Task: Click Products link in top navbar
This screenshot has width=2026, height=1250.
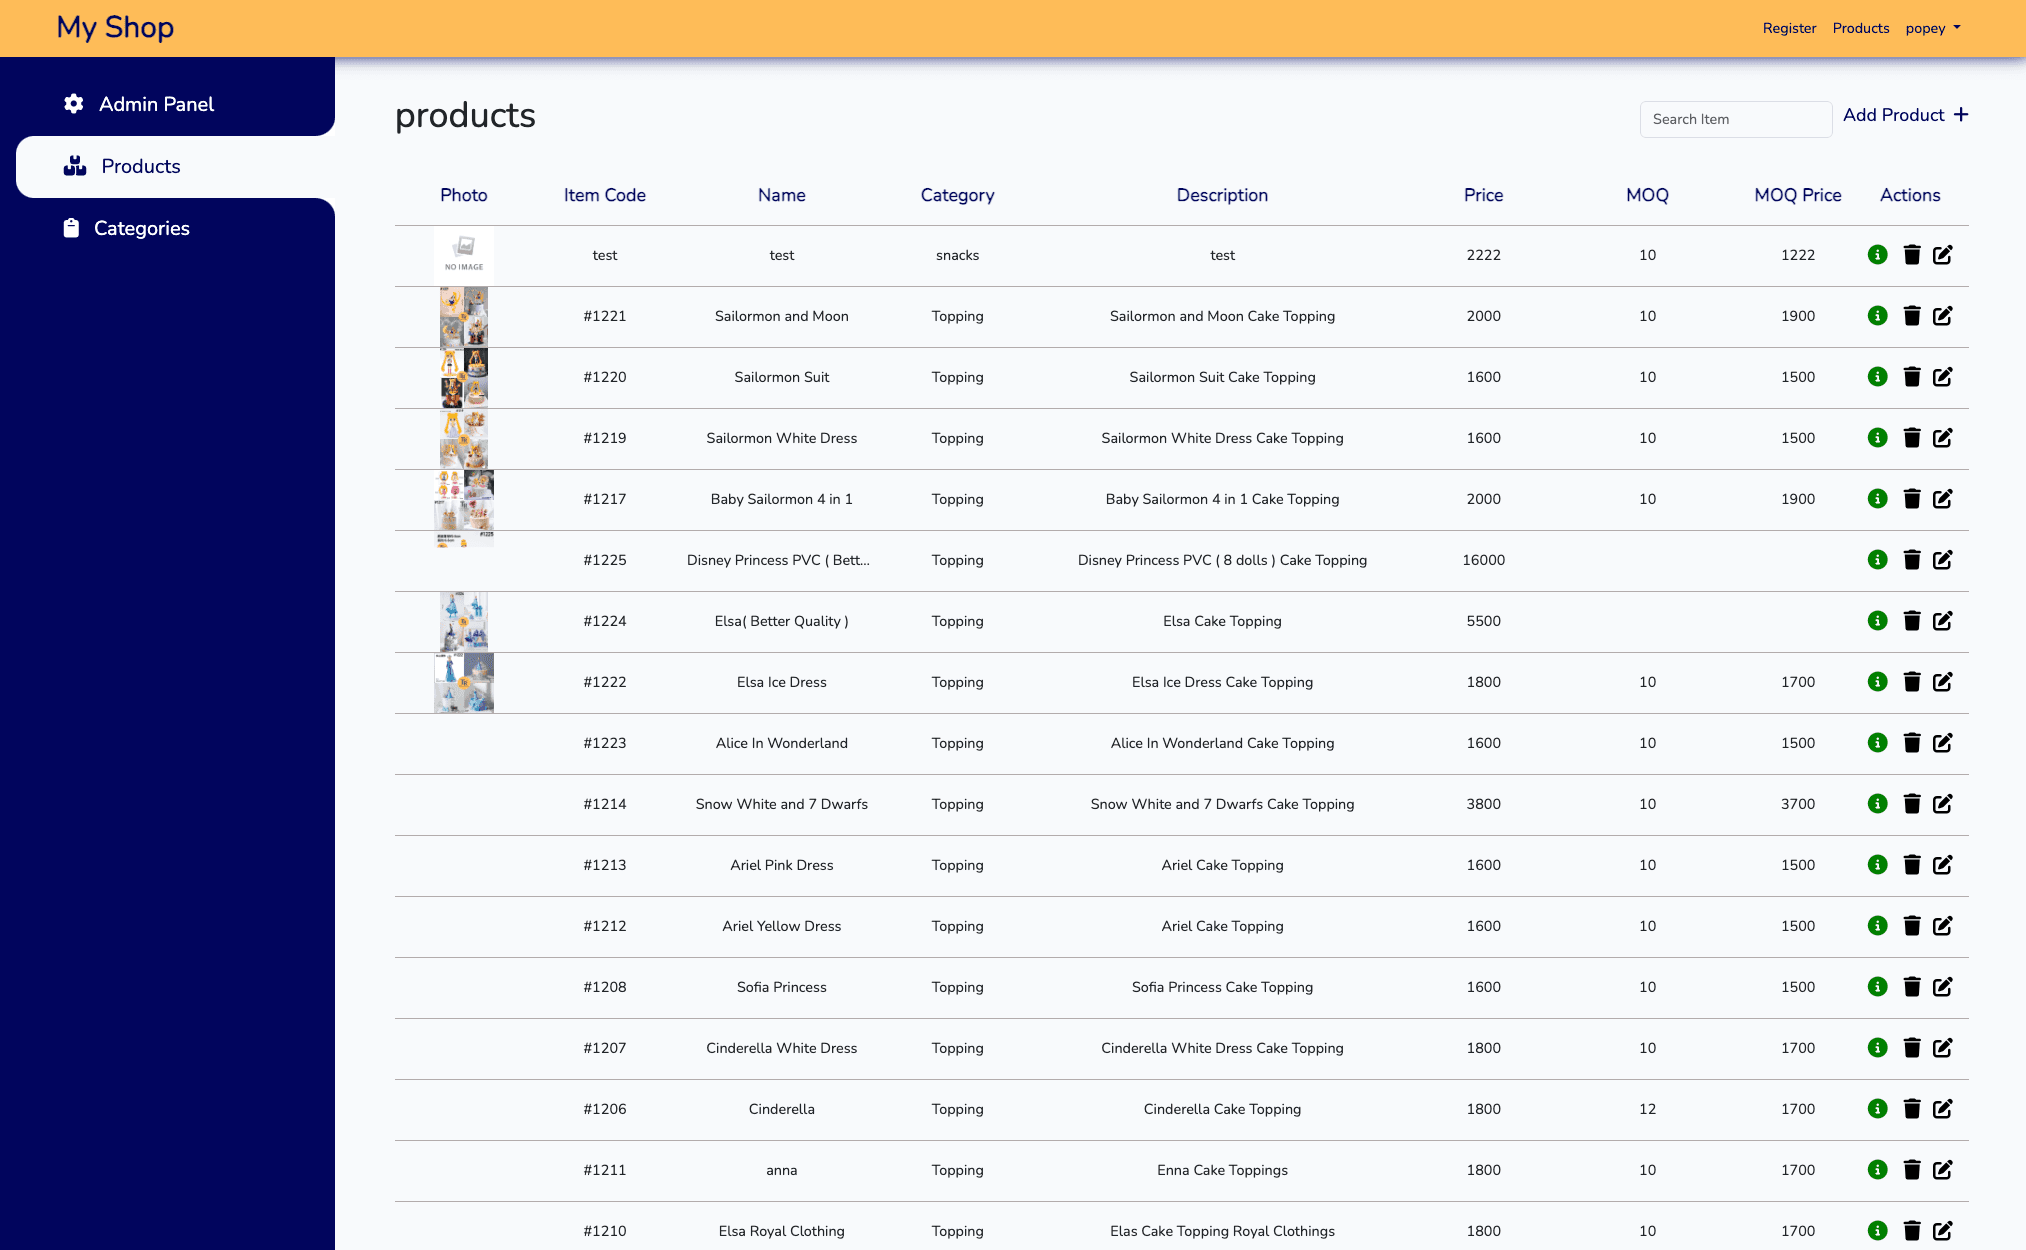Action: pyautogui.click(x=1860, y=28)
